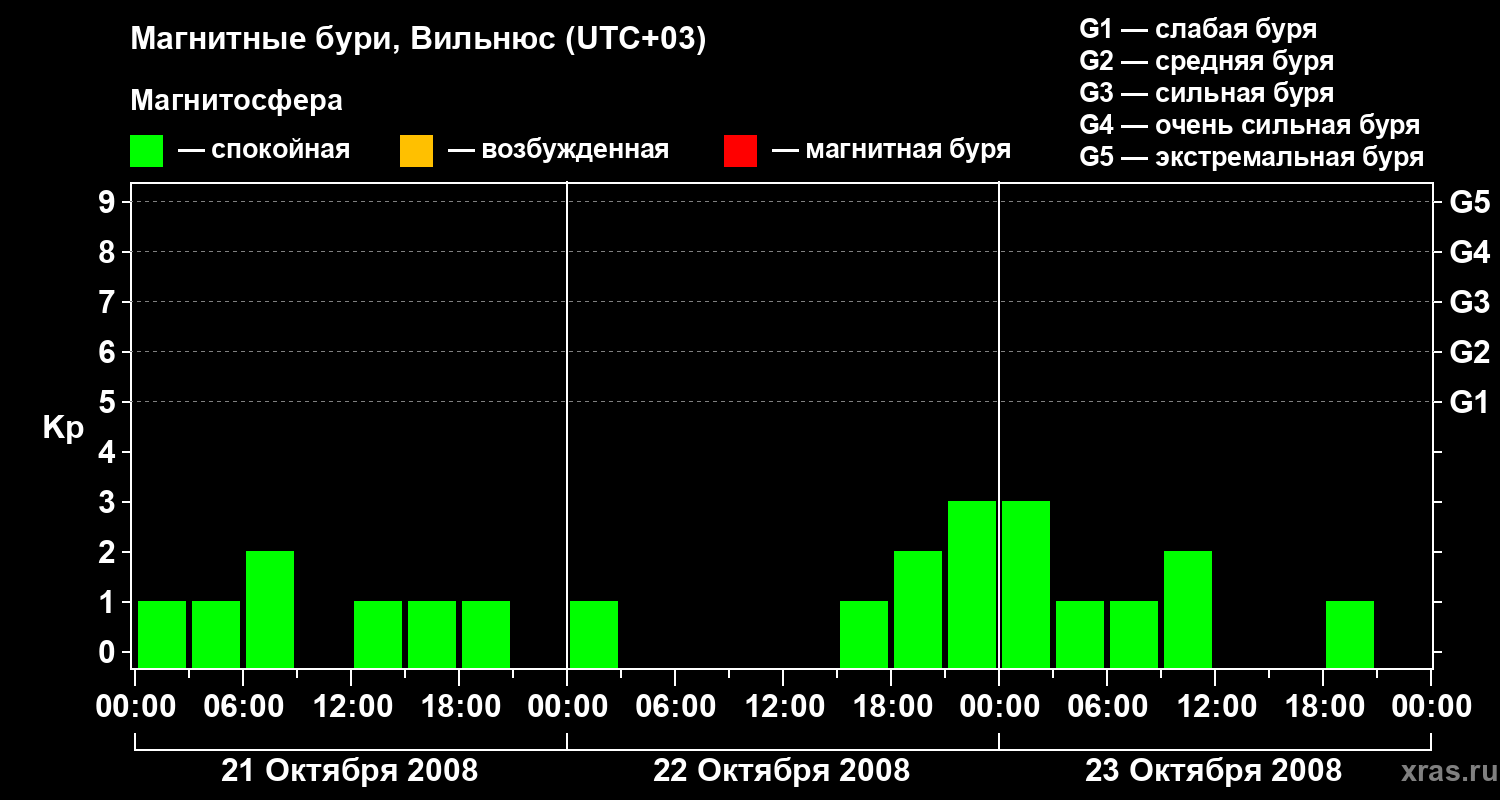
Task: Click the '— магнитная буря' legend label
Action: coord(892,150)
